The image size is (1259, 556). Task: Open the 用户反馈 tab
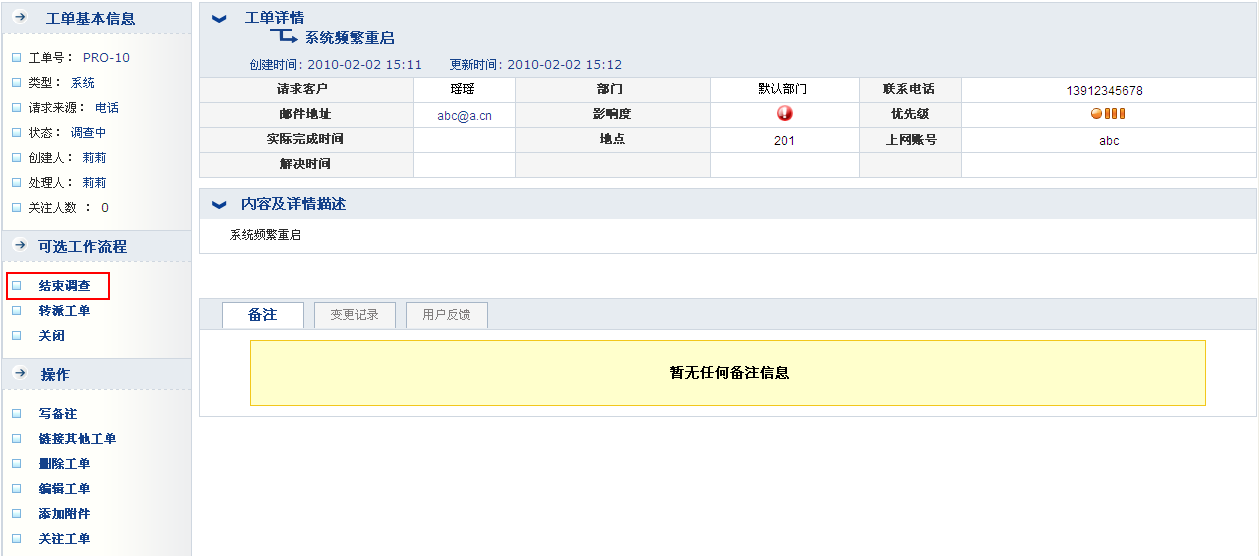(x=445, y=315)
